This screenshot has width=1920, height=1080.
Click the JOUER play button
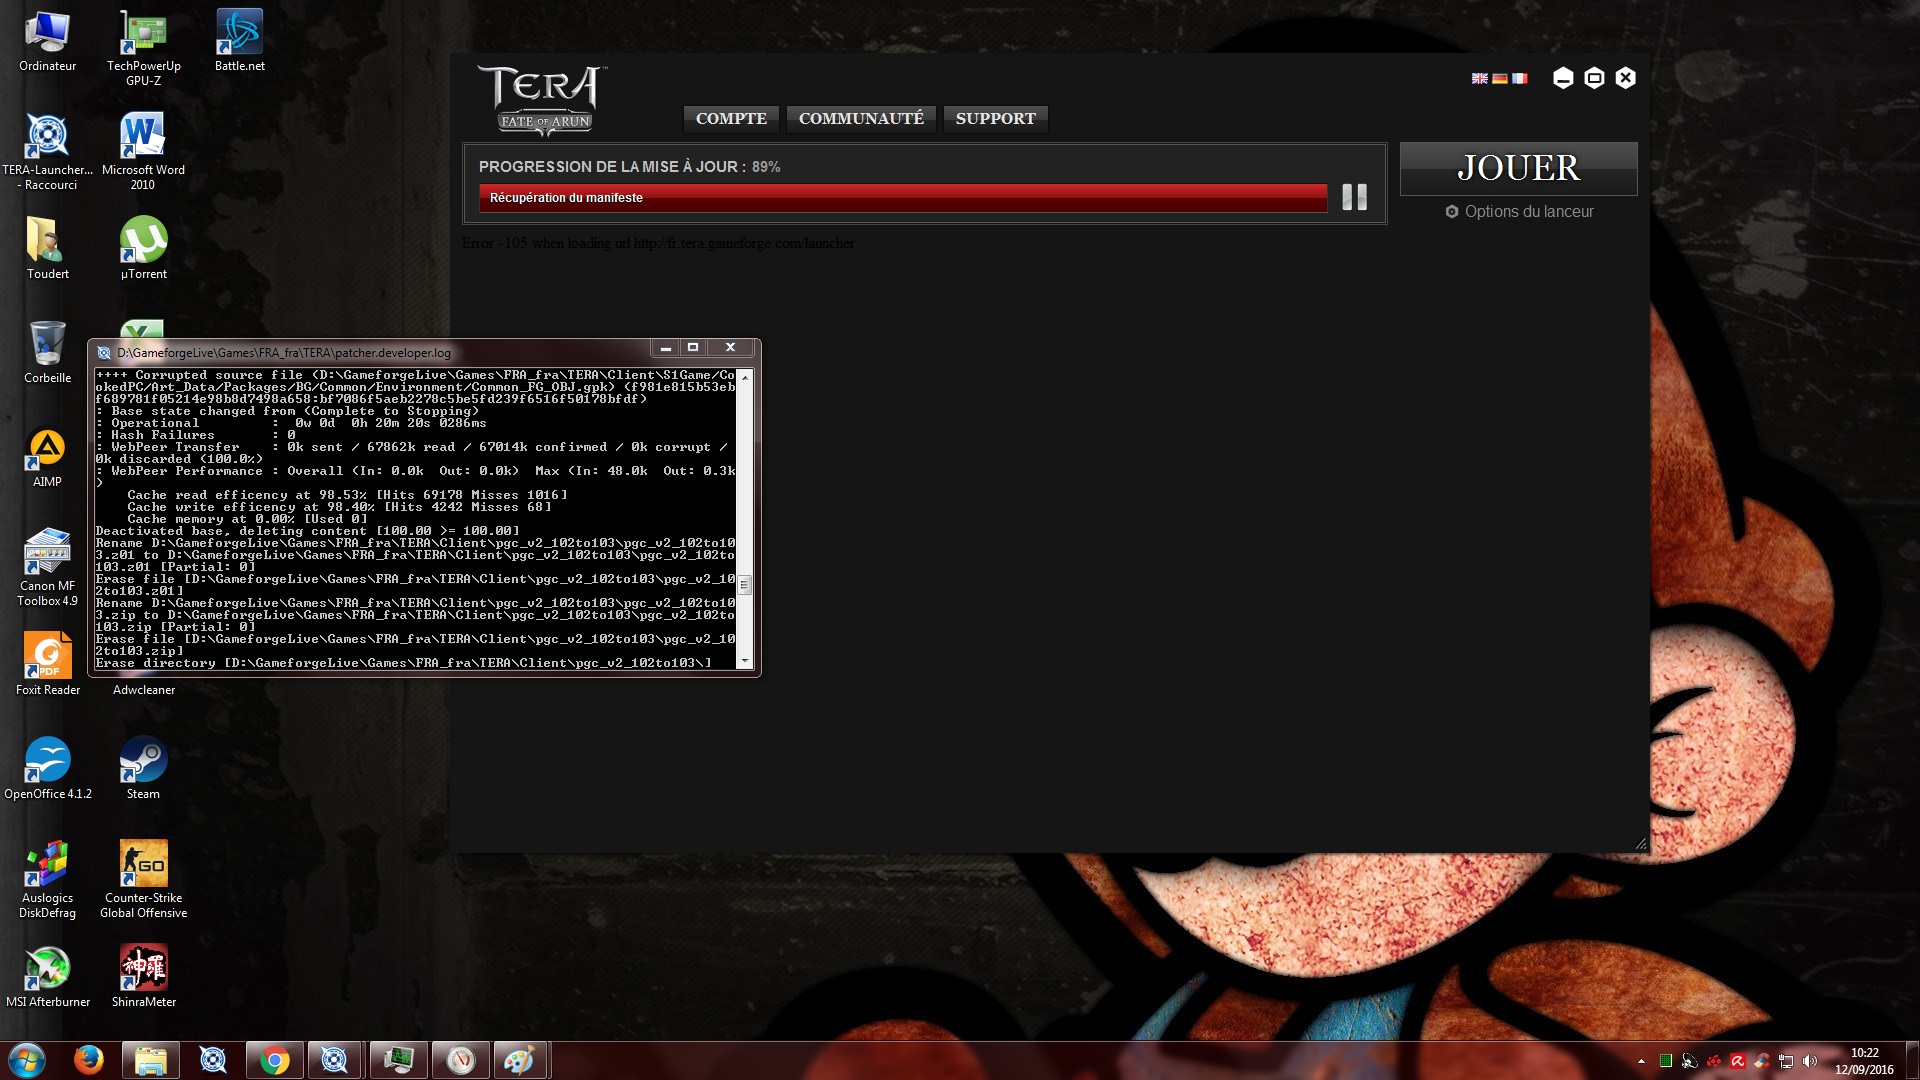pyautogui.click(x=1518, y=168)
